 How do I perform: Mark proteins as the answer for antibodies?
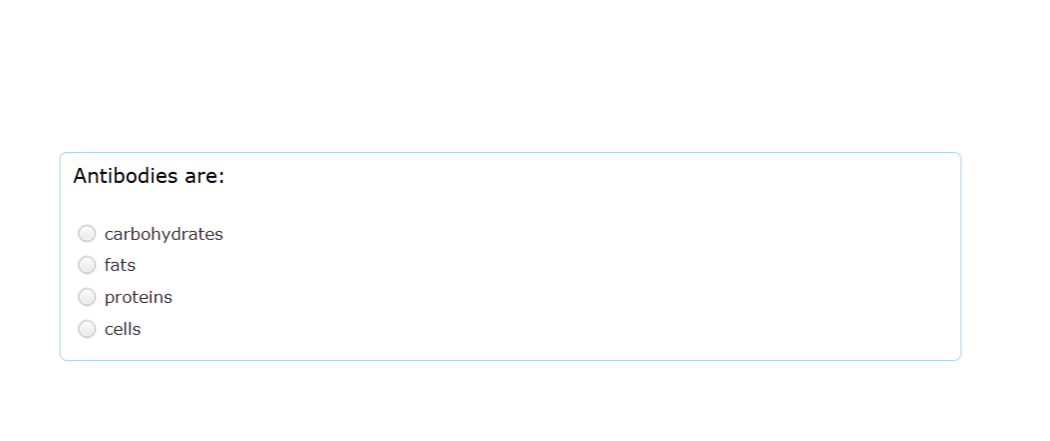coord(87,296)
